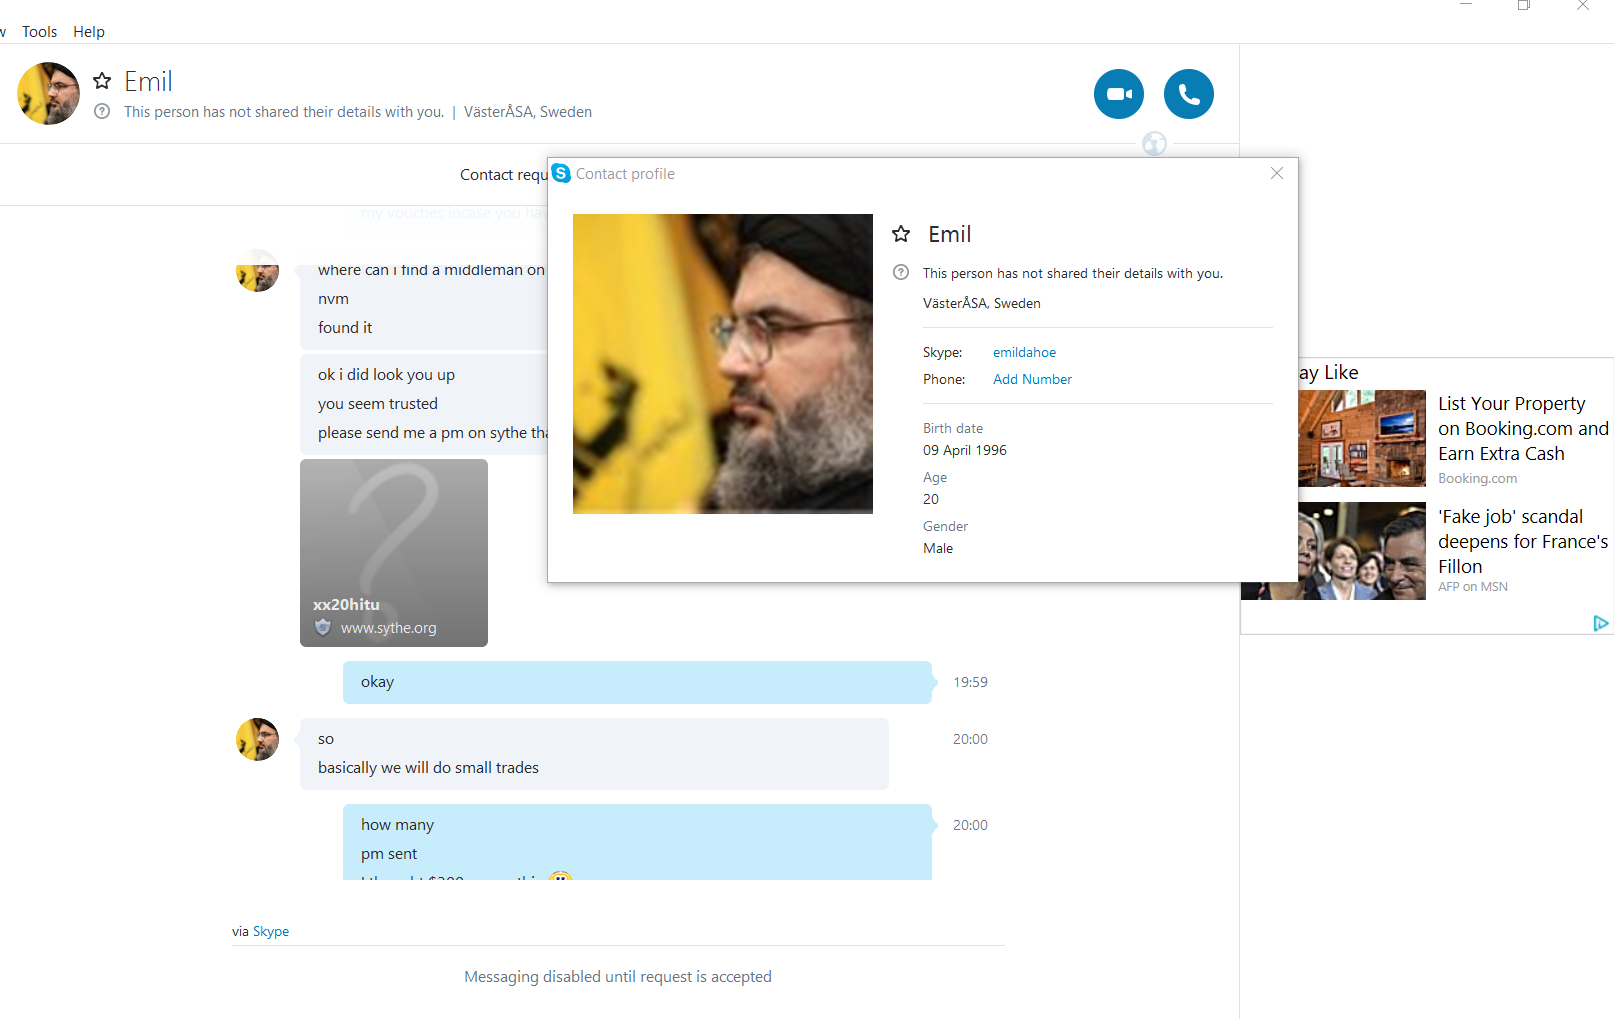Open the xx20hitu sythe.org contact card
The width and height of the screenshot is (1614, 1019).
pyautogui.click(x=394, y=553)
